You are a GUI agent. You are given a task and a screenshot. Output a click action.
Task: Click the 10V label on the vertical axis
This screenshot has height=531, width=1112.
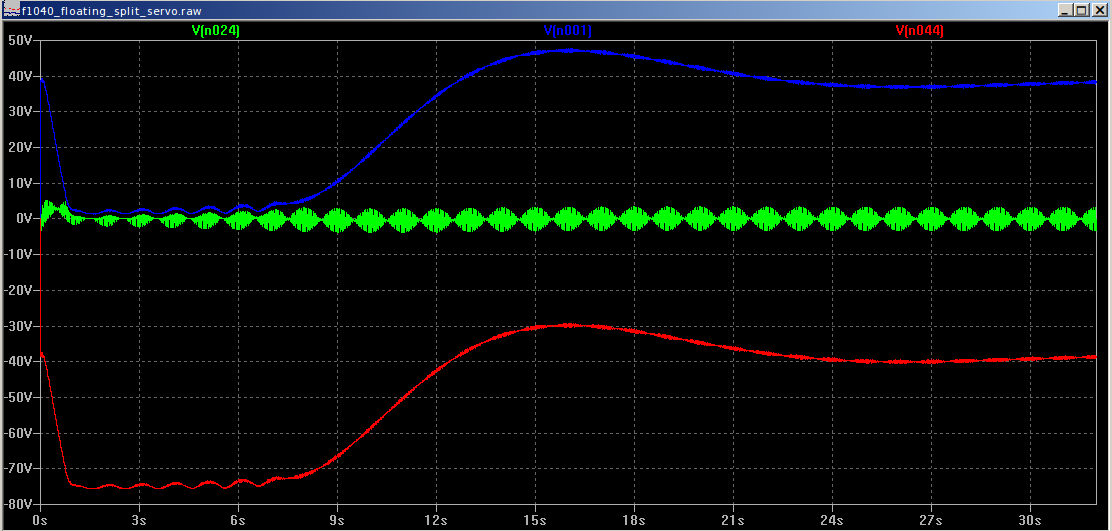(21, 183)
